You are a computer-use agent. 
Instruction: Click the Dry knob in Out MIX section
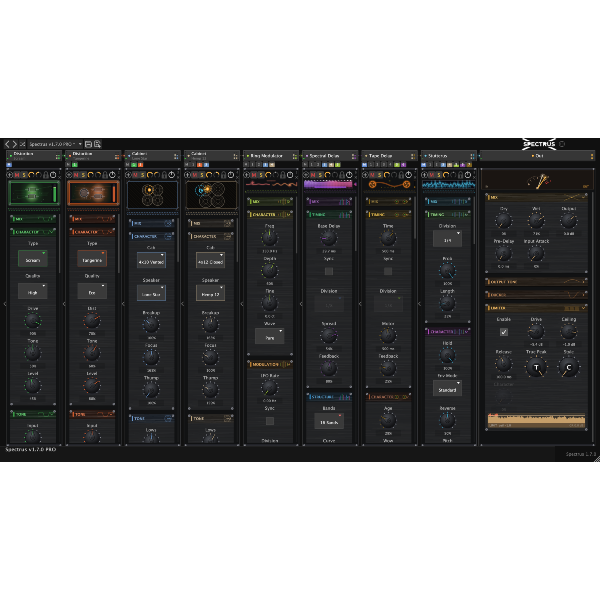pyautogui.click(x=504, y=220)
